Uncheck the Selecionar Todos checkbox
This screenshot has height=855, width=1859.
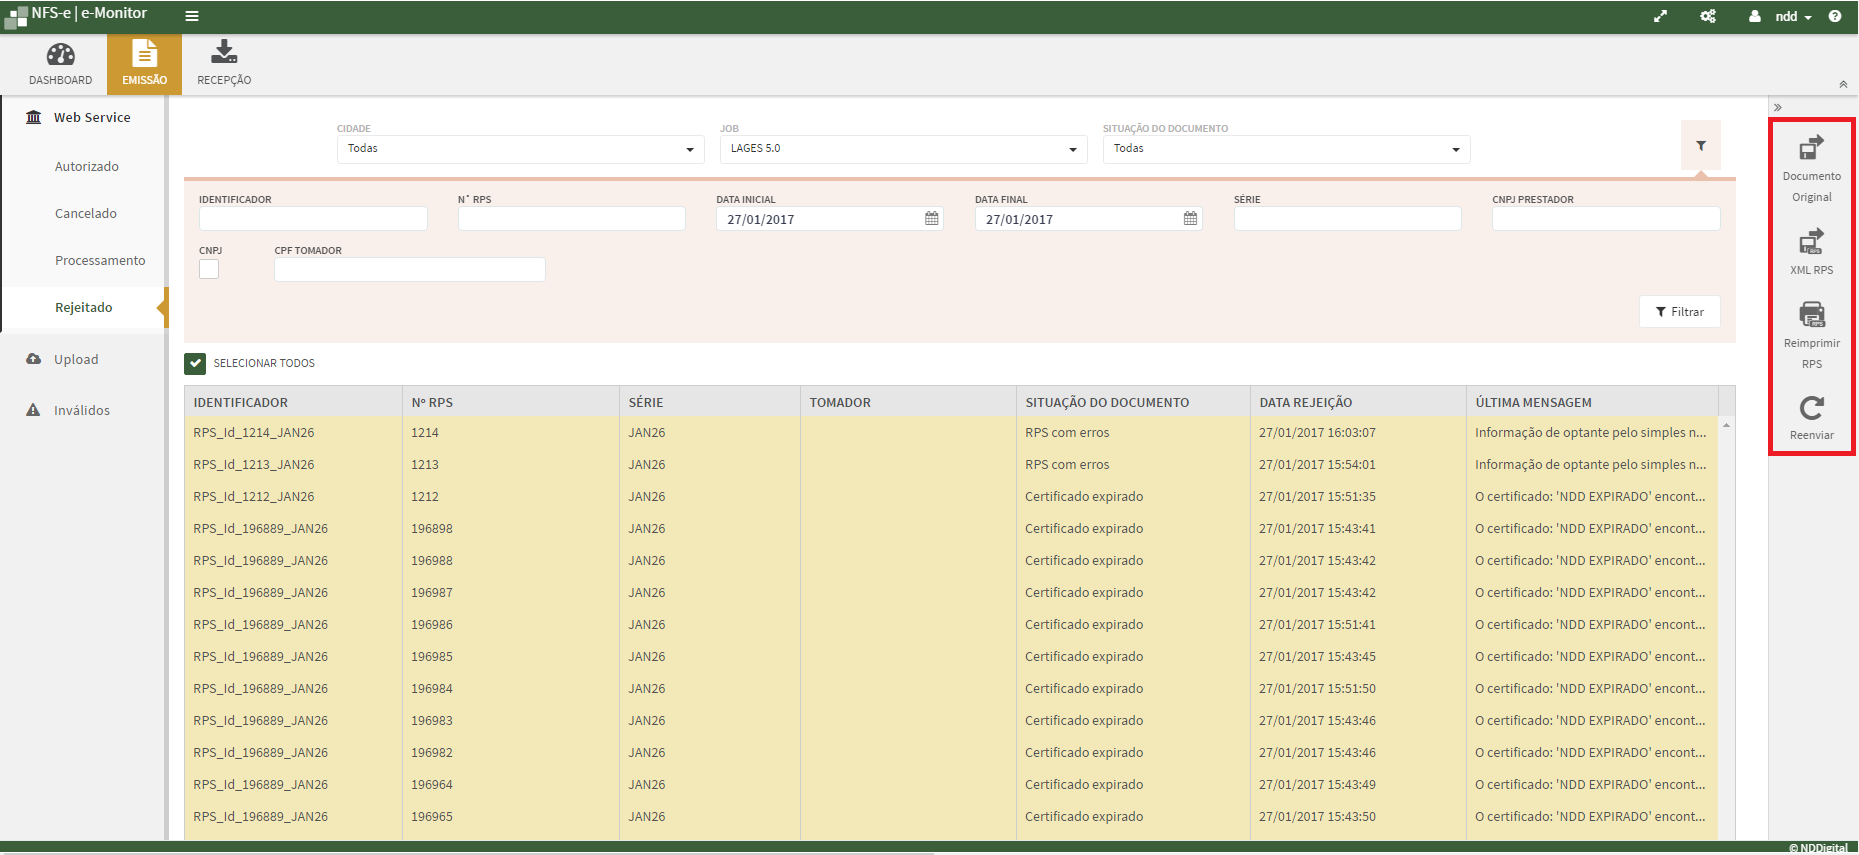pos(195,363)
